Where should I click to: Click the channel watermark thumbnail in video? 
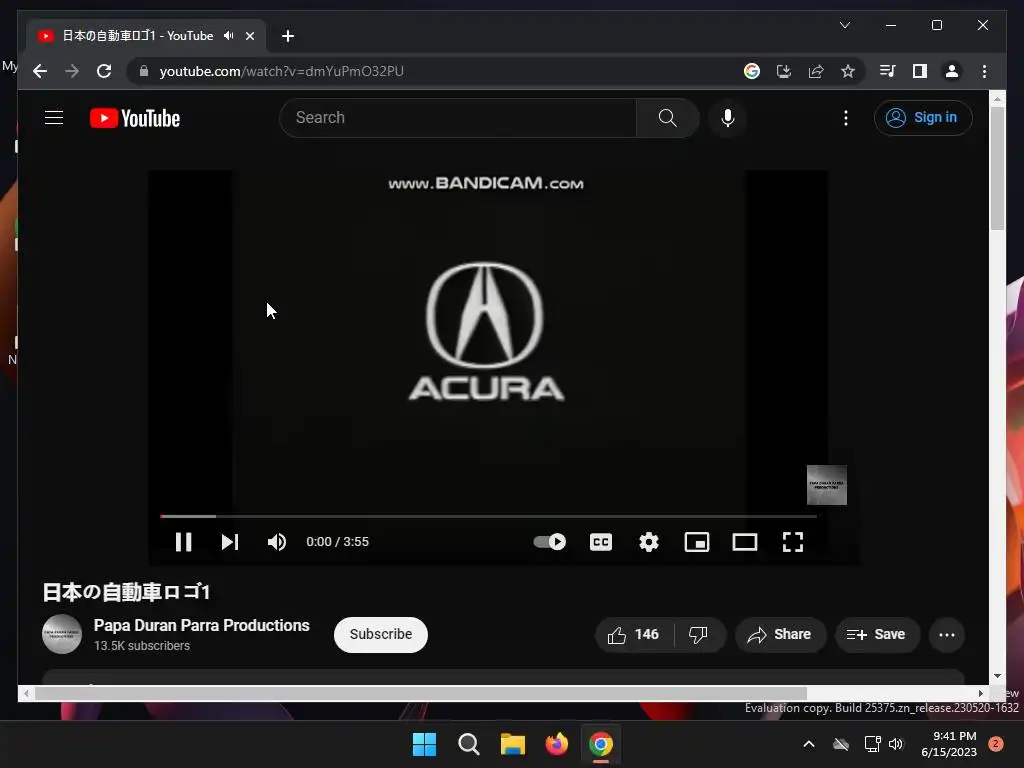coord(827,485)
